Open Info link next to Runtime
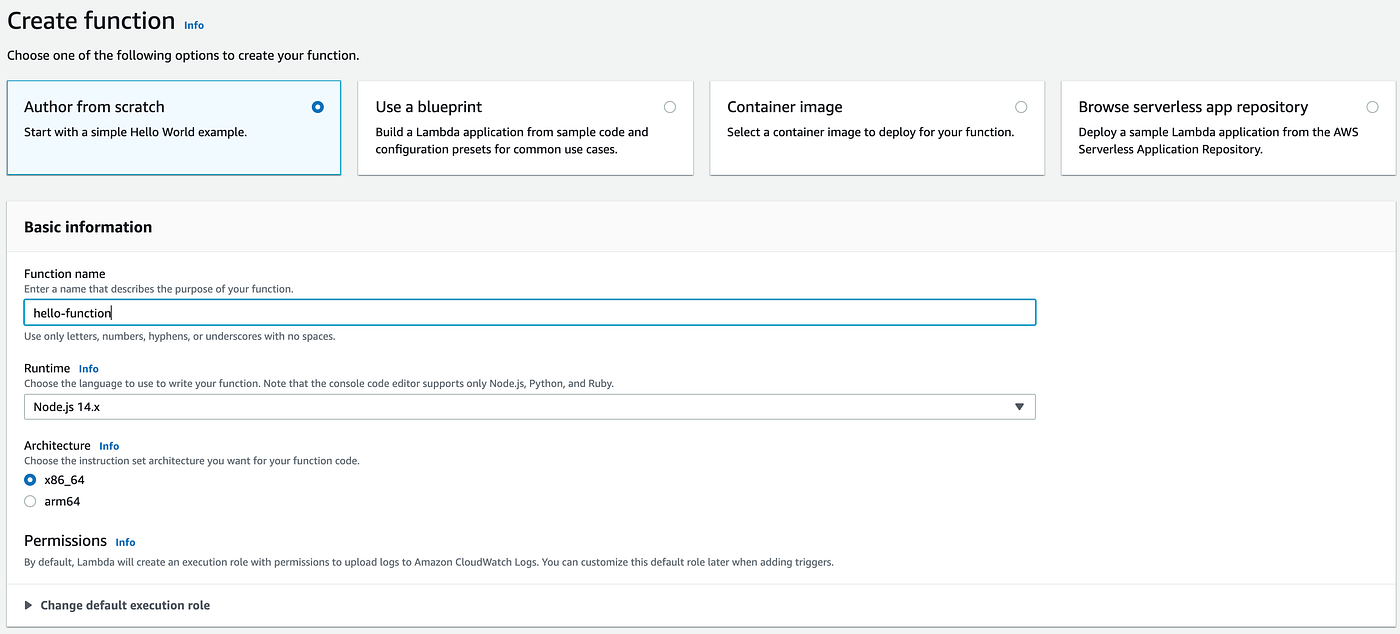The height and width of the screenshot is (634, 1400). [x=89, y=369]
